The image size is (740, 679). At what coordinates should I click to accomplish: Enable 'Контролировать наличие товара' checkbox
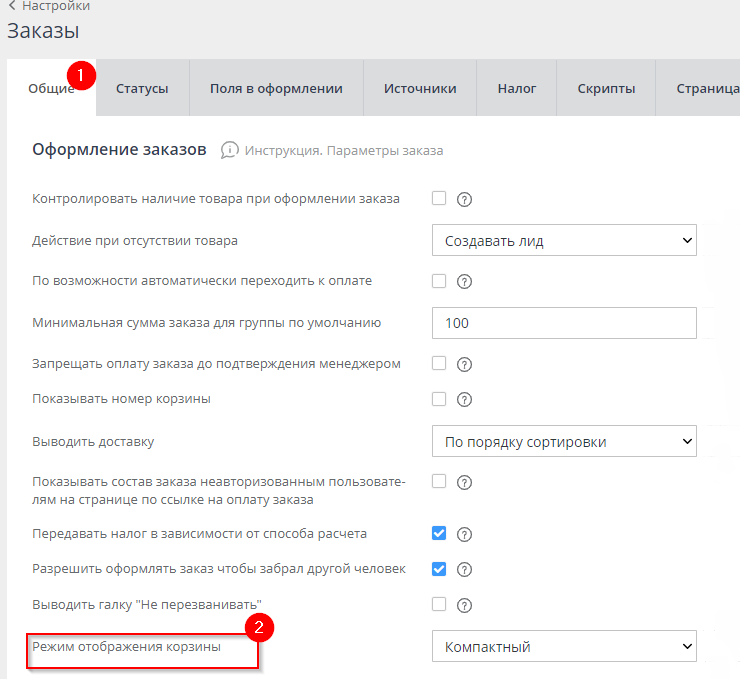click(x=439, y=198)
